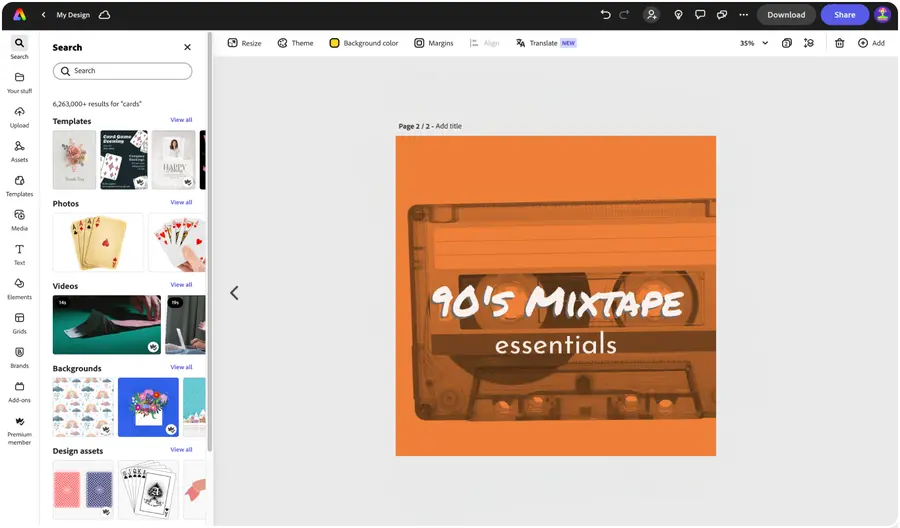This screenshot has height=528, width=900.
Task: Open the Media panel in sidebar
Action: pos(19,219)
